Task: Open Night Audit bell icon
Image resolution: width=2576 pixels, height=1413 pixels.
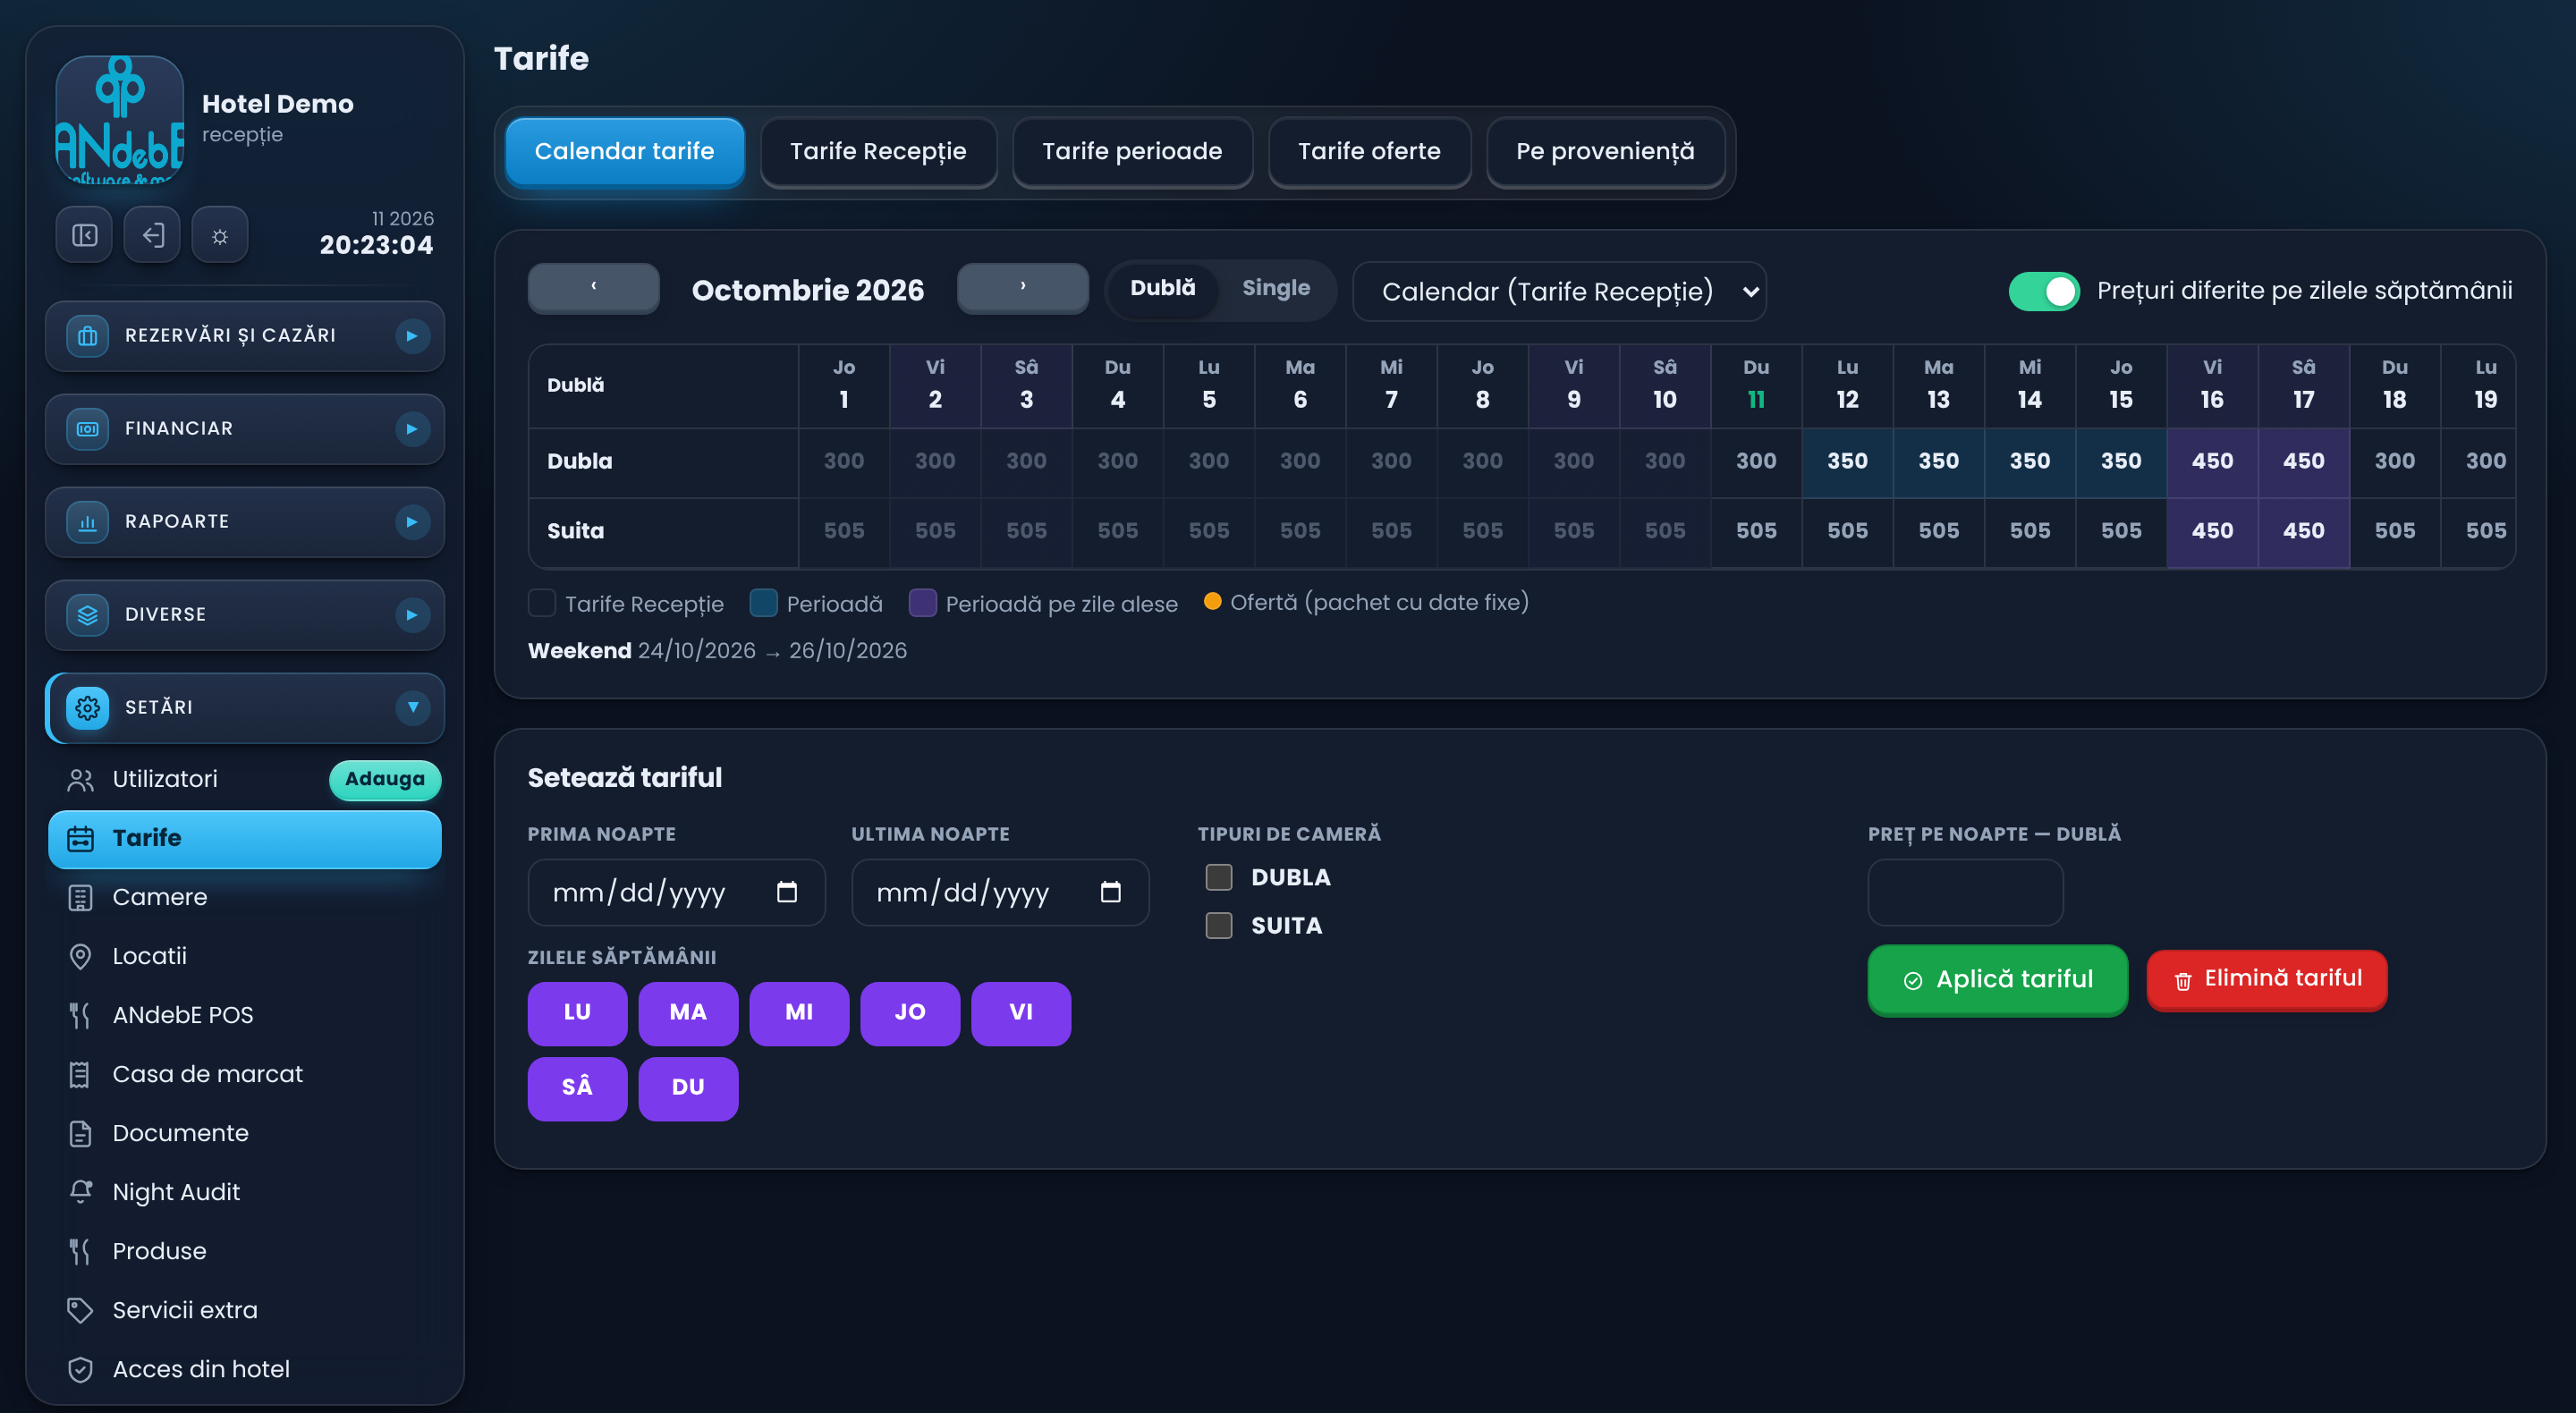Action: [x=81, y=1191]
